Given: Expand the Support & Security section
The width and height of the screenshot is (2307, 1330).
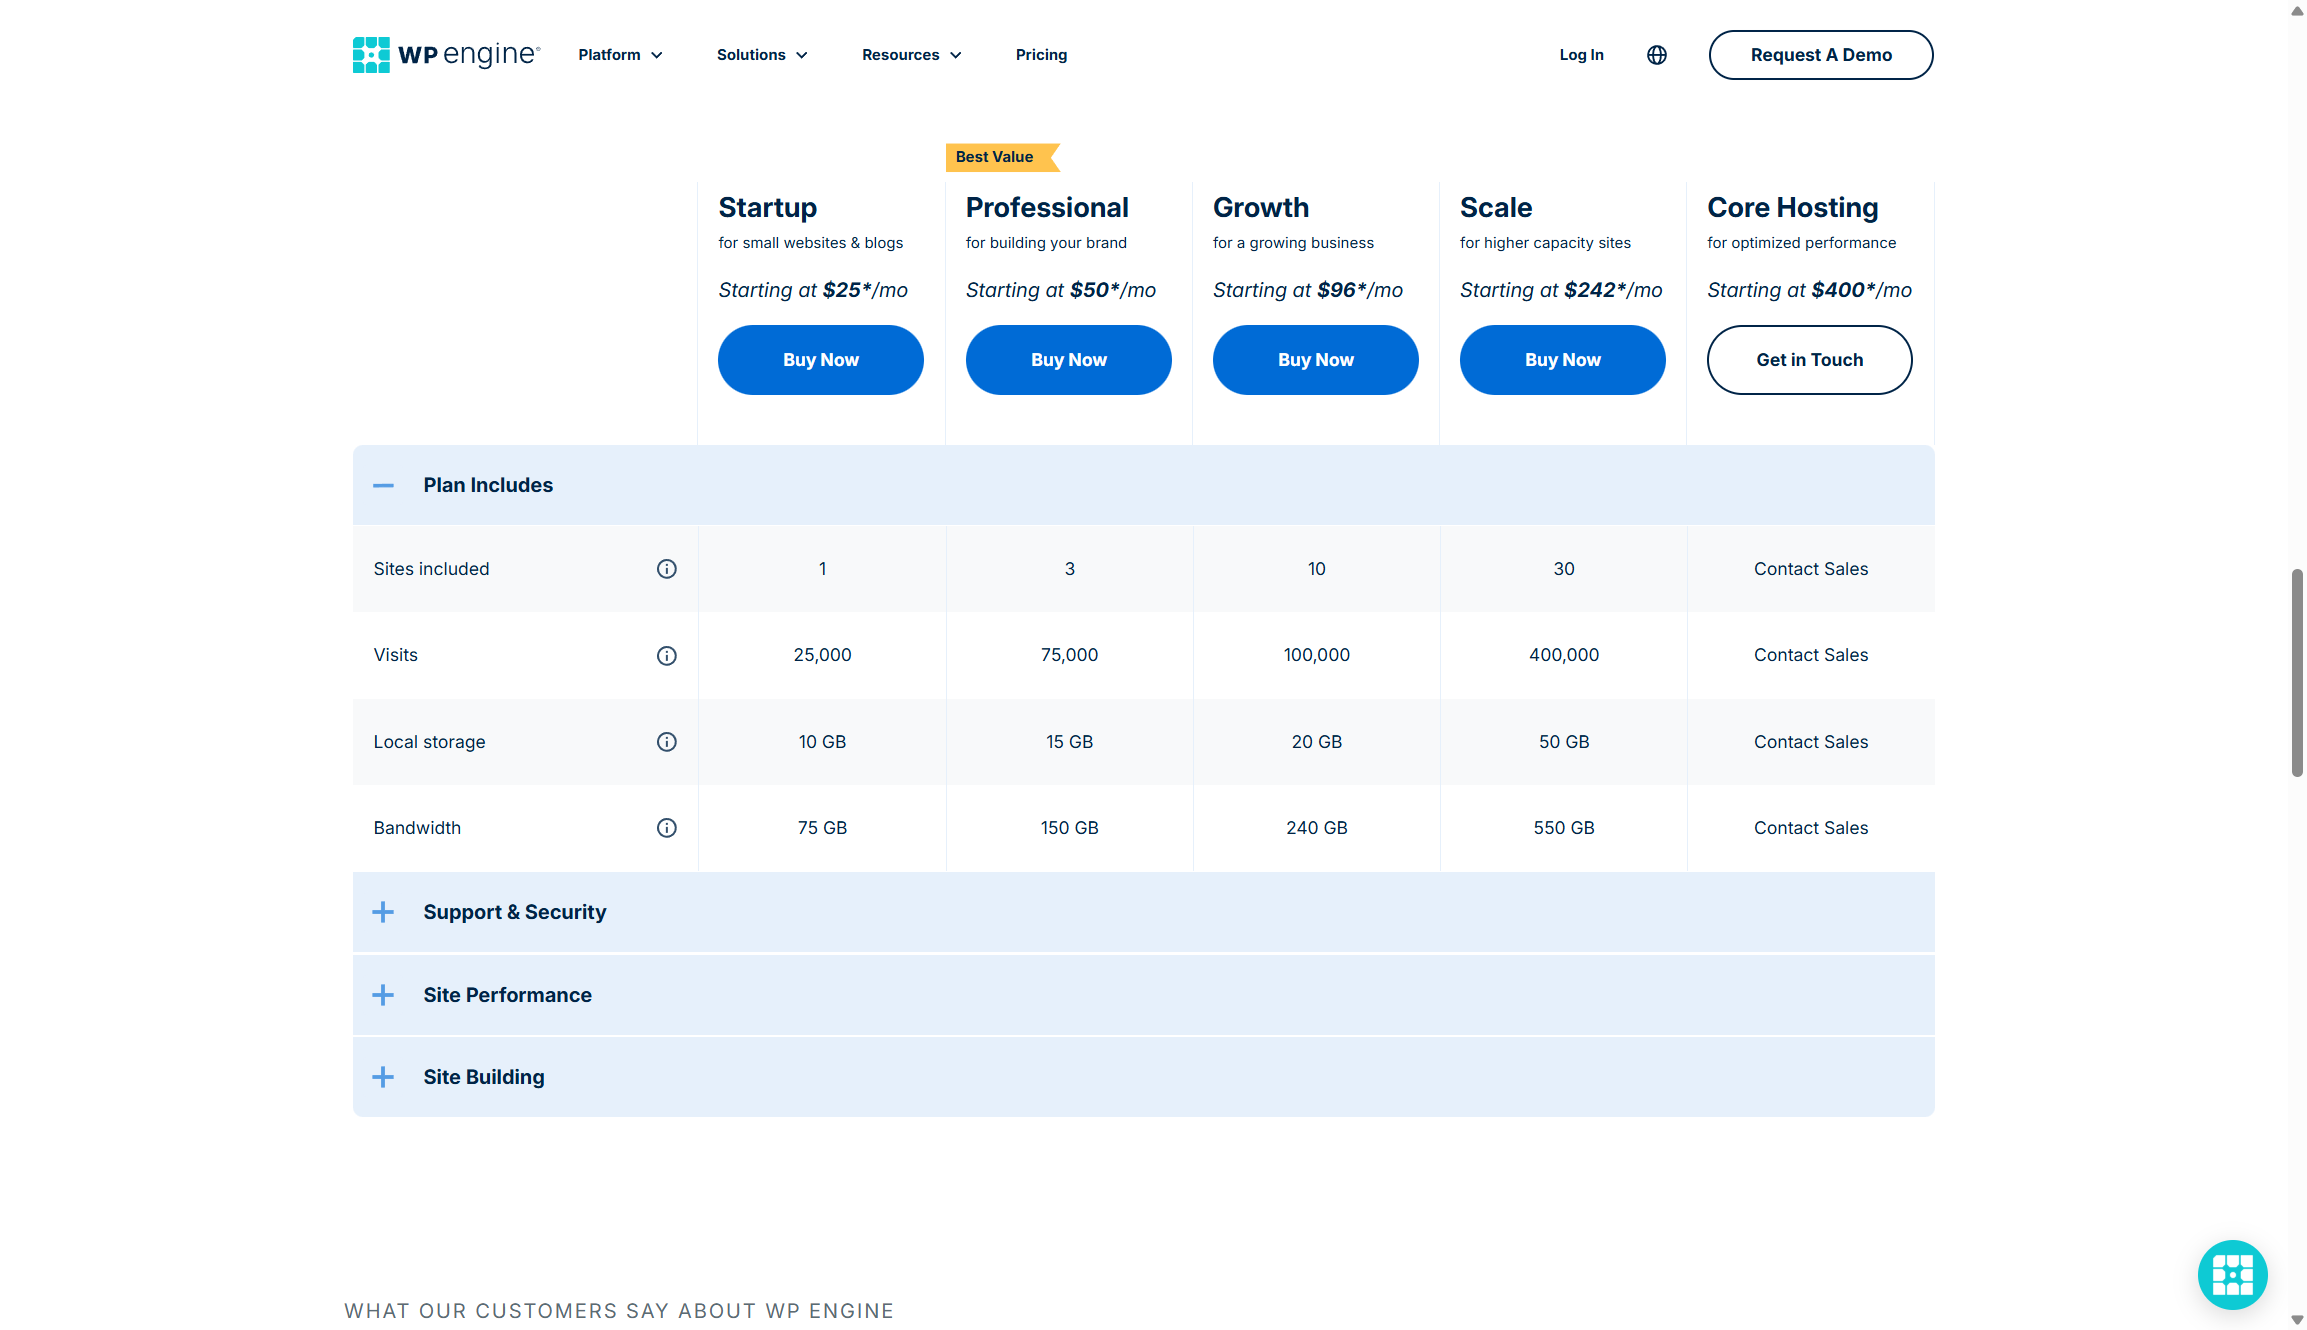Looking at the screenshot, I should tap(383, 912).
